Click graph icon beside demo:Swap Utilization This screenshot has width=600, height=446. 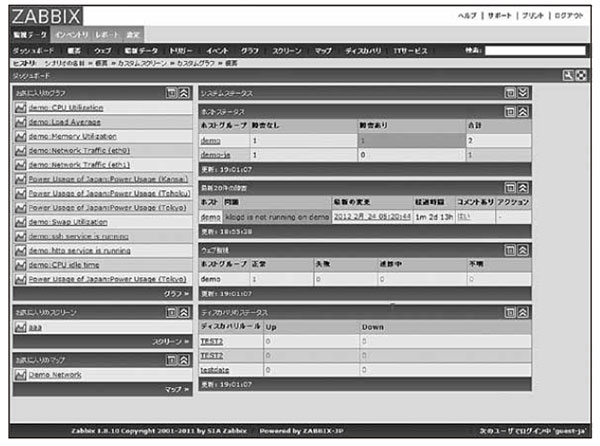pos(20,222)
